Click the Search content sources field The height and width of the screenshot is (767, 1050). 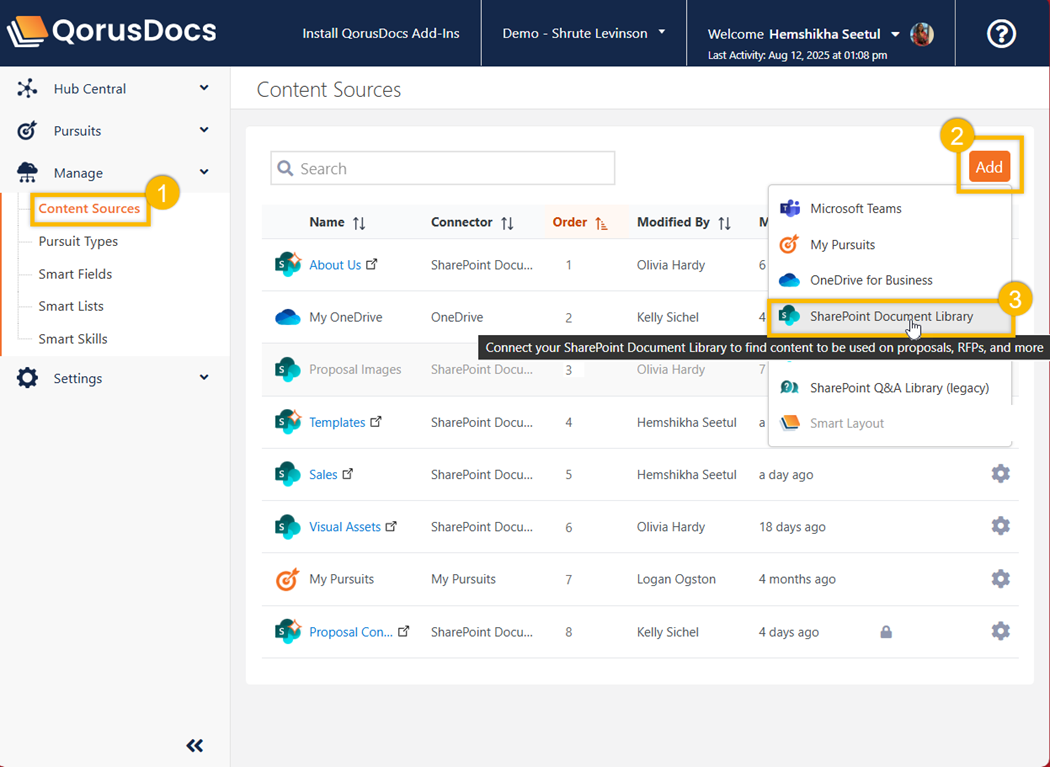coord(443,169)
